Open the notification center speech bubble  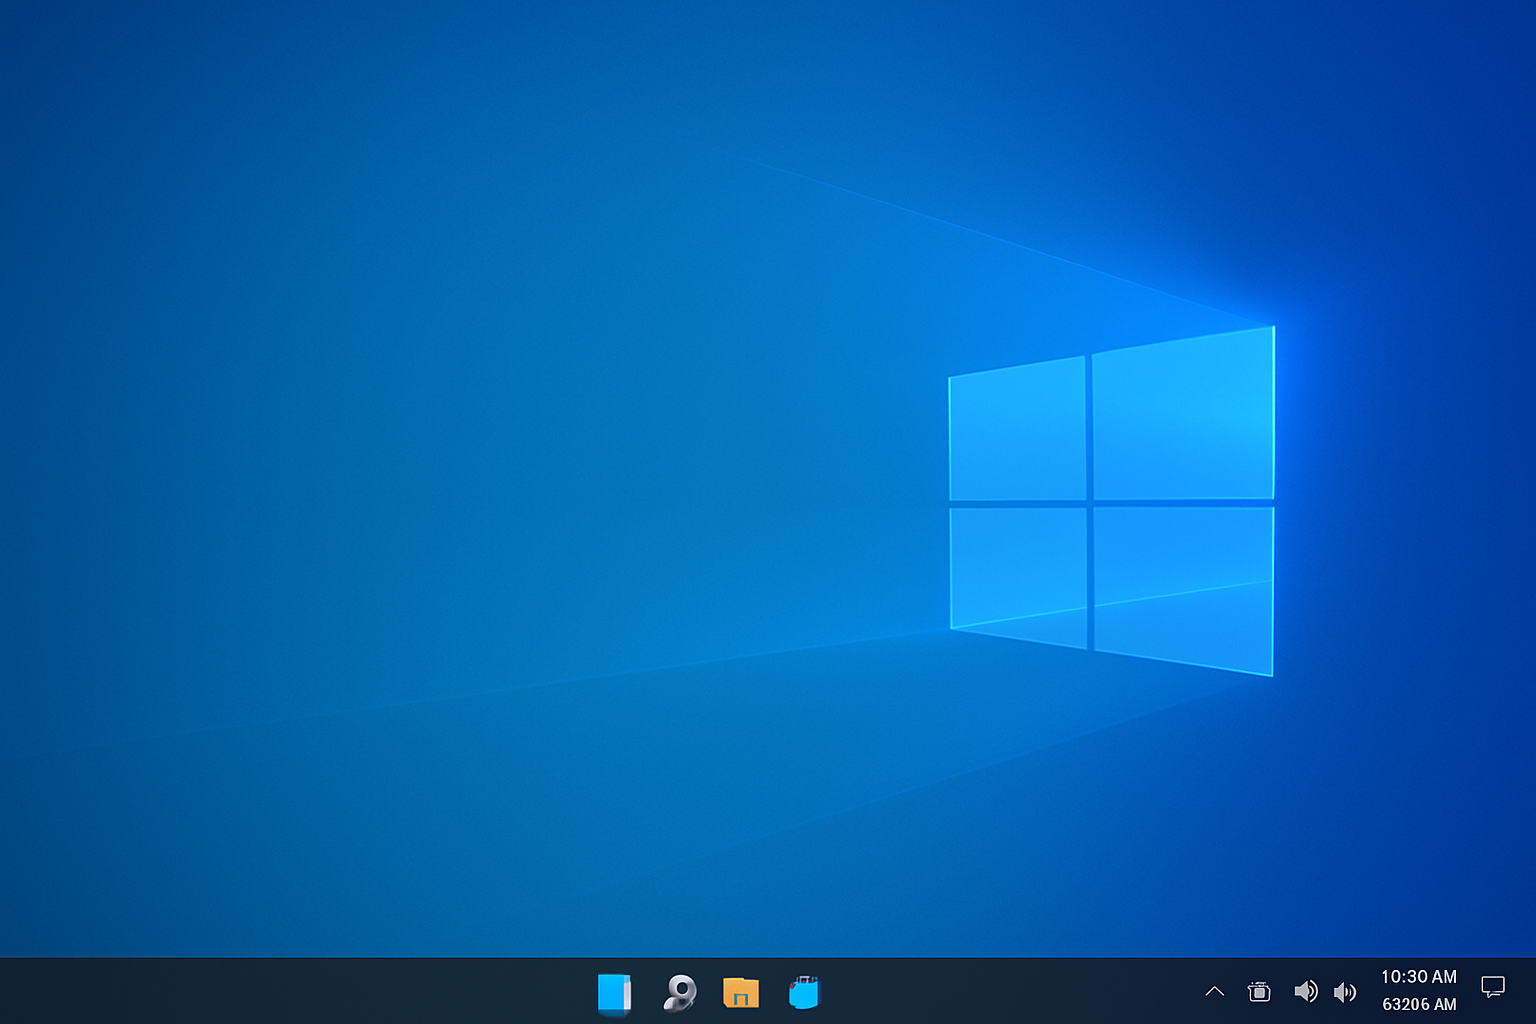[1492, 988]
